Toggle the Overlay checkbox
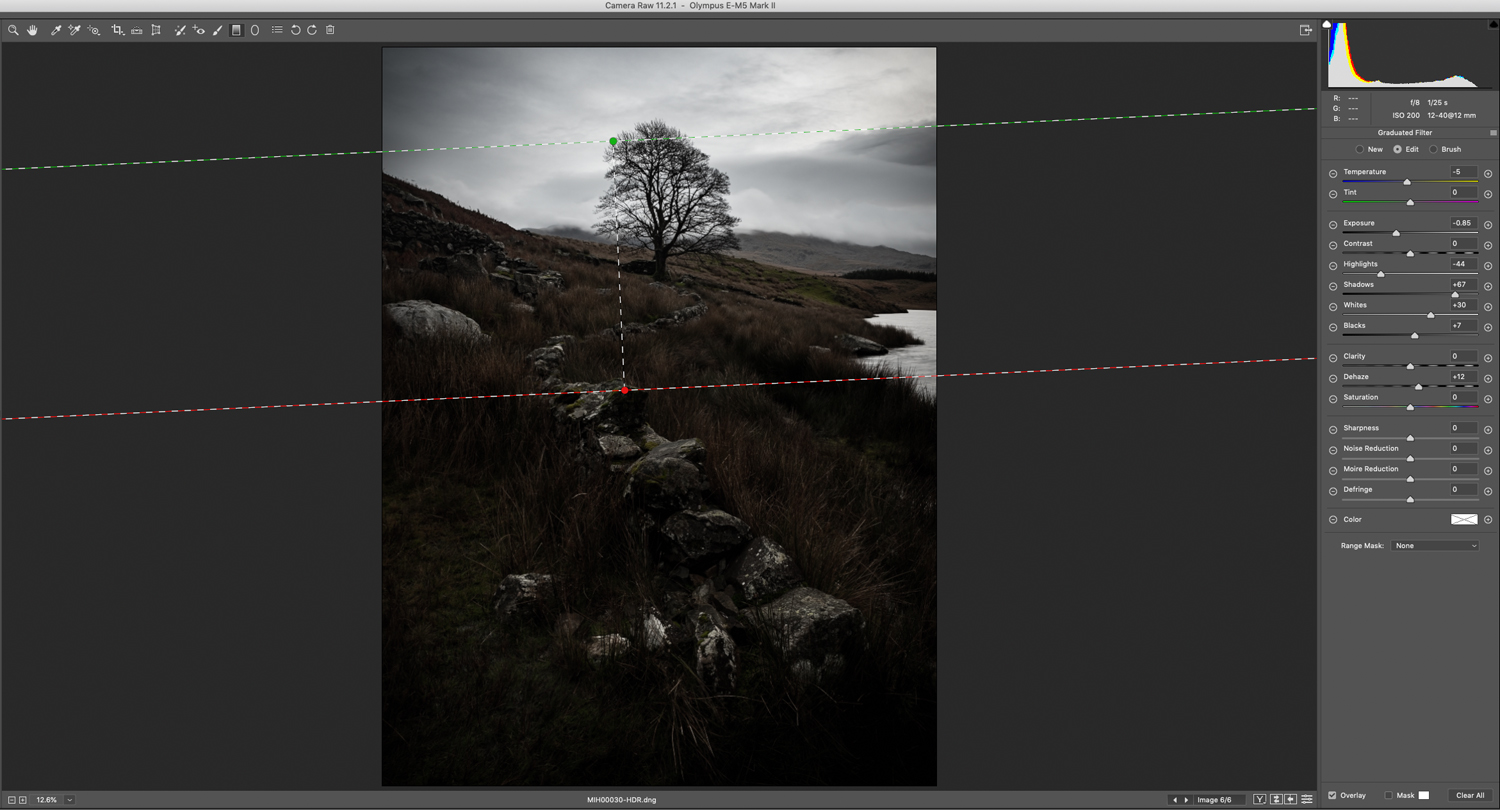Image resolution: width=1500 pixels, height=810 pixels. pyautogui.click(x=1332, y=796)
